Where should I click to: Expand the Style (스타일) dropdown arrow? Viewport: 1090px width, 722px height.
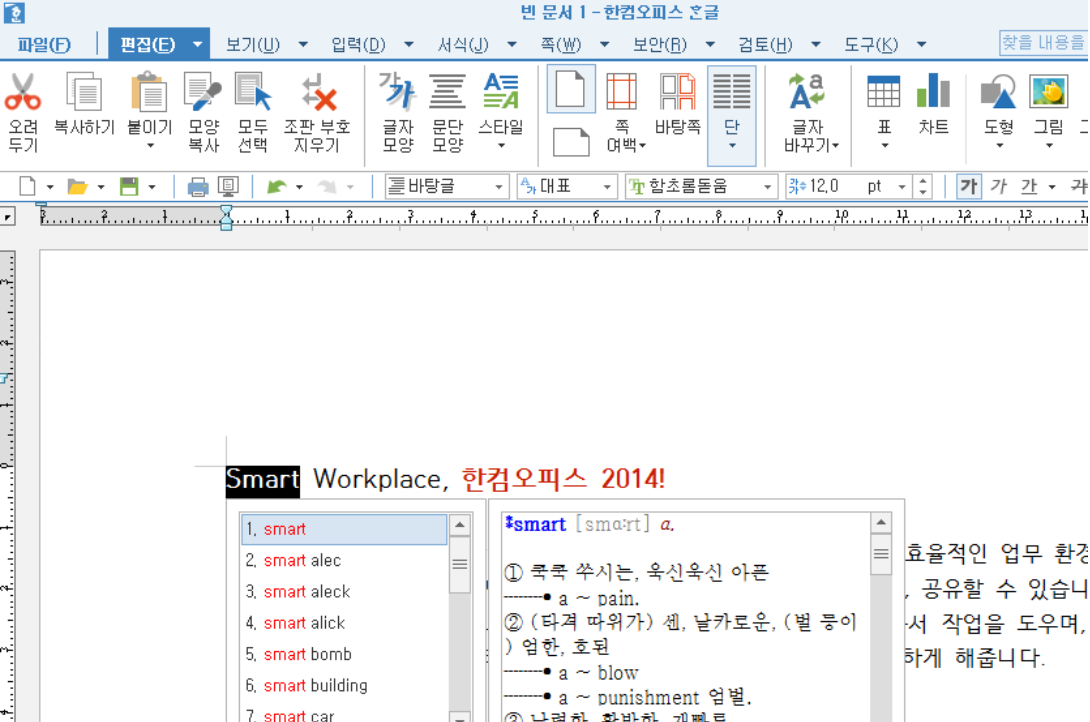coord(501,147)
